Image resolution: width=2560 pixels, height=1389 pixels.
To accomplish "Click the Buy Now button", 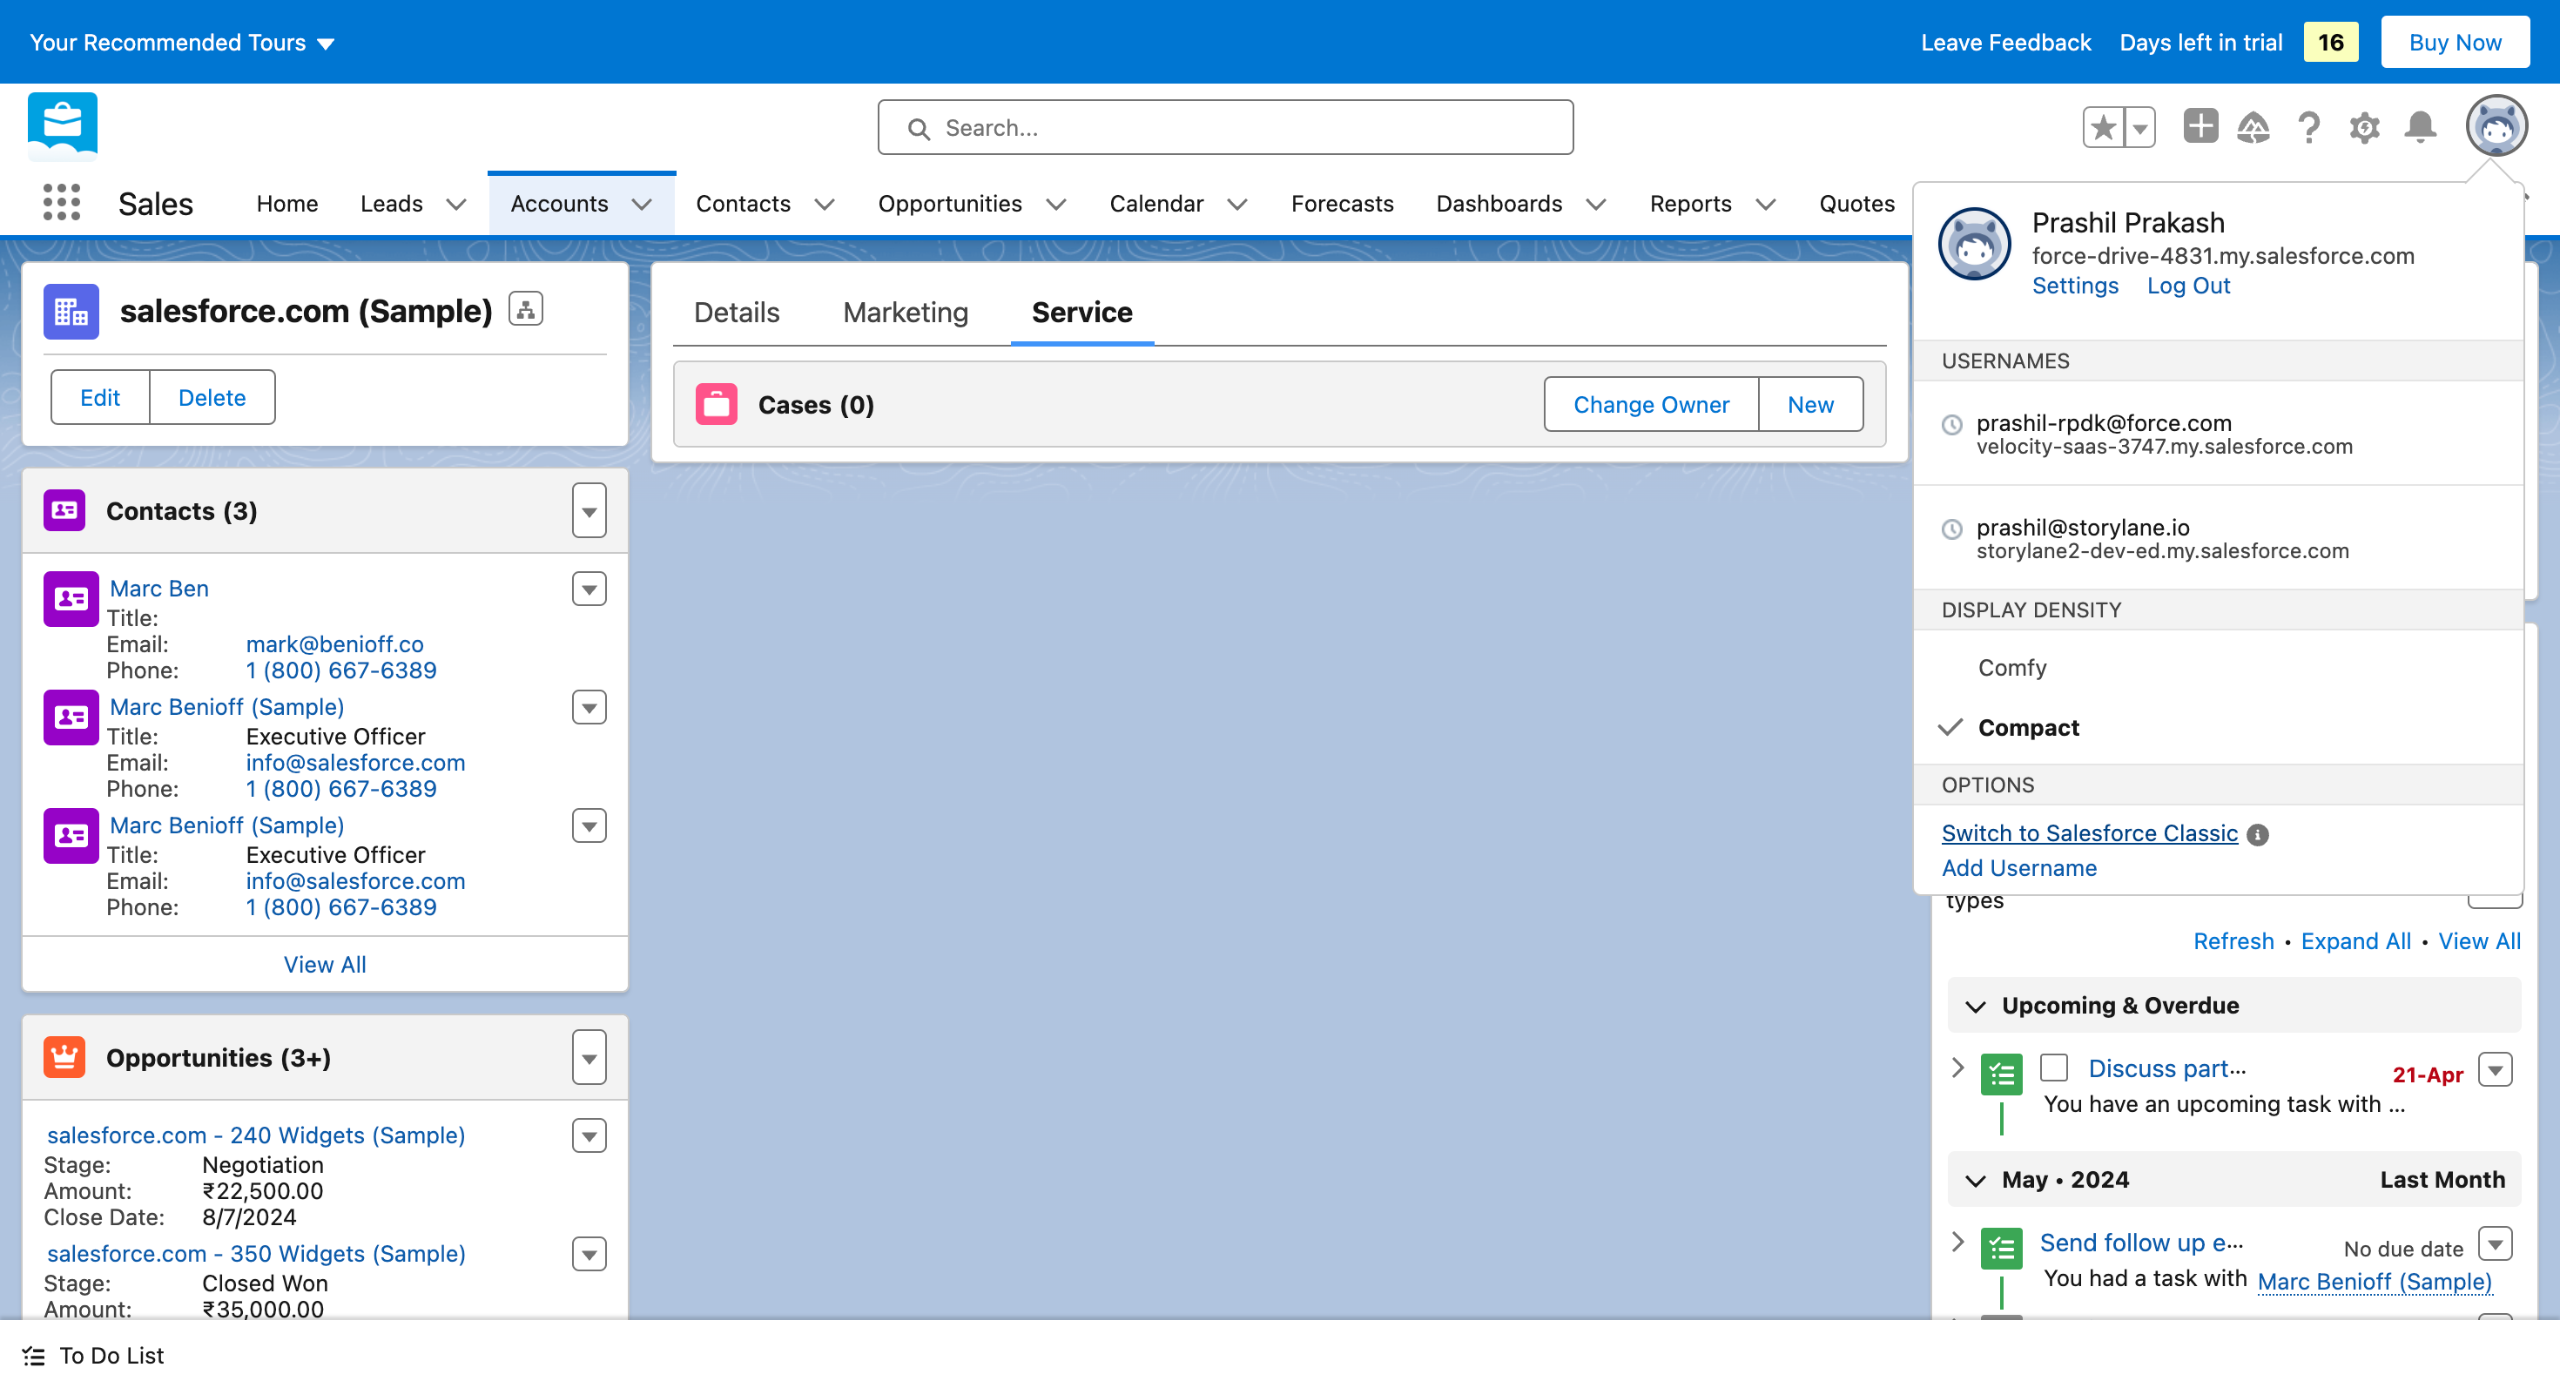I will [2455, 42].
